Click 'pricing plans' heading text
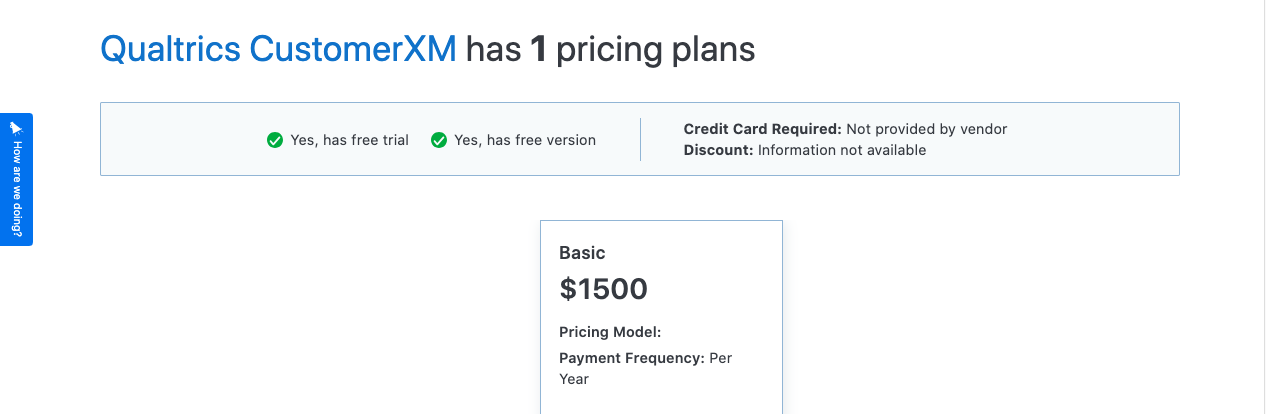 coord(656,49)
